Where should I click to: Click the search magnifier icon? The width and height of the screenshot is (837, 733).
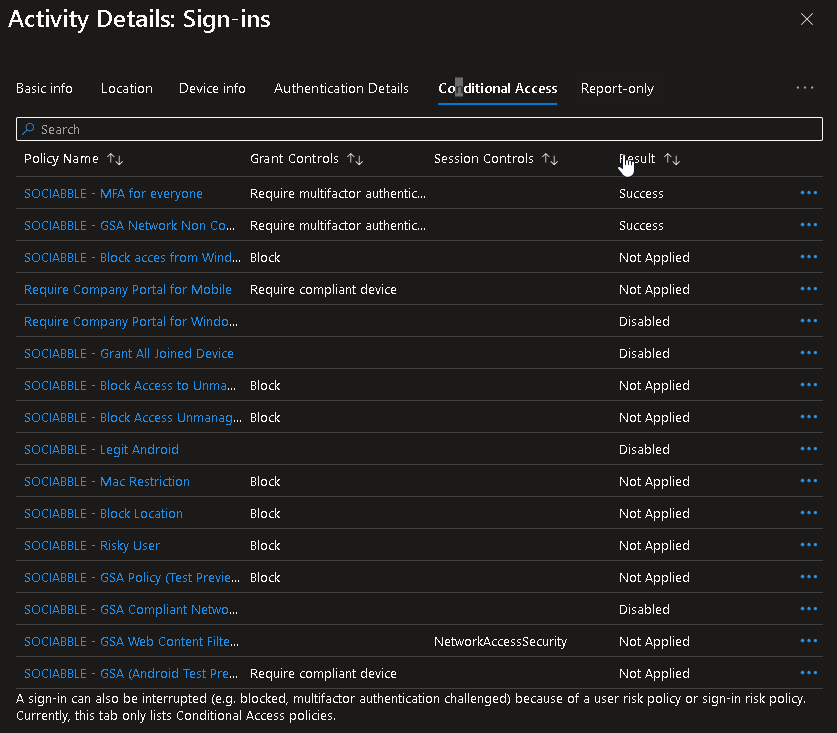pos(28,129)
